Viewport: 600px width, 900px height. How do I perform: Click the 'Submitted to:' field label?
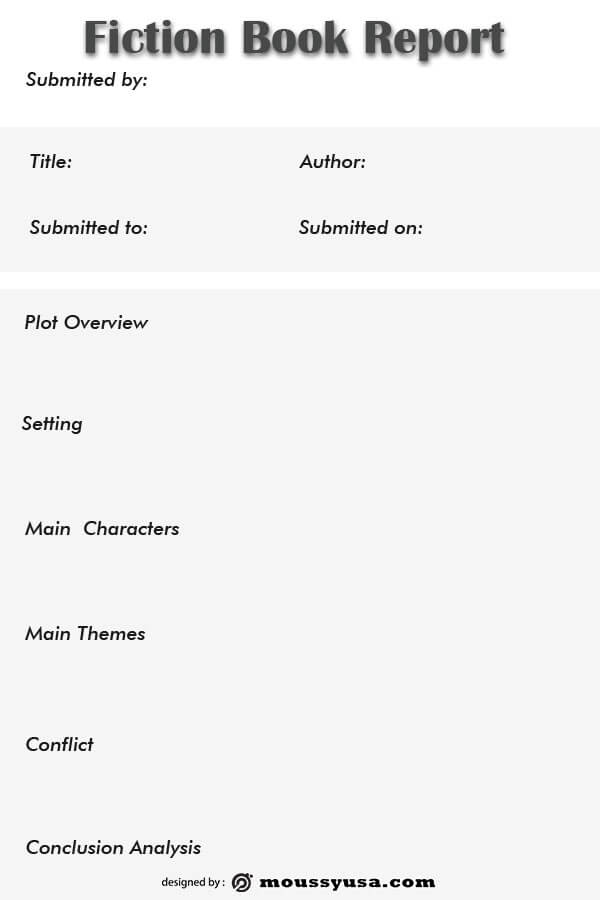[89, 227]
